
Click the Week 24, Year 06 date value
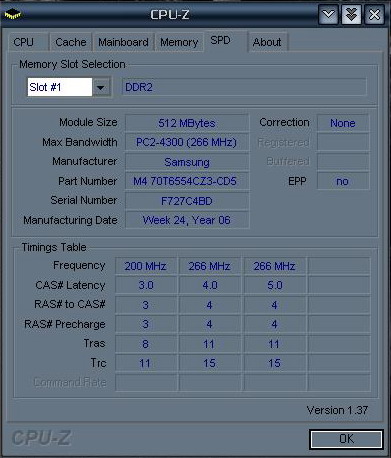[187, 220]
